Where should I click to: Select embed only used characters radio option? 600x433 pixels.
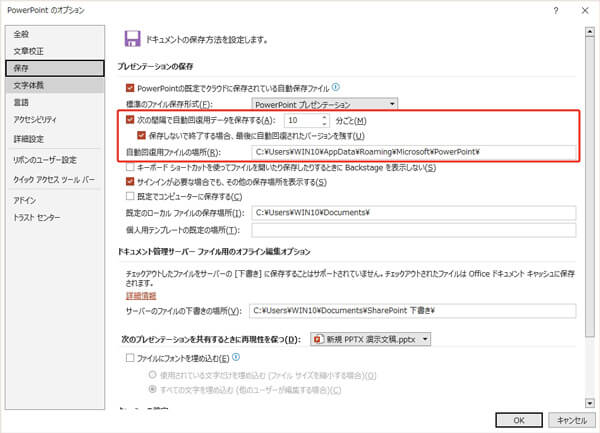click(153, 375)
